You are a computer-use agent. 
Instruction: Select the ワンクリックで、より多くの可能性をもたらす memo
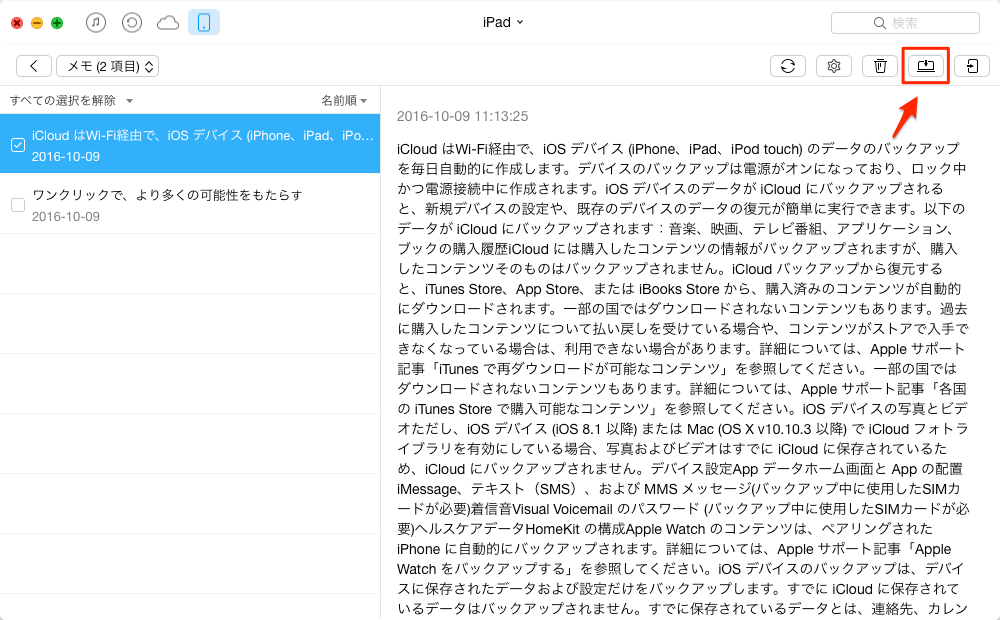coord(190,204)
